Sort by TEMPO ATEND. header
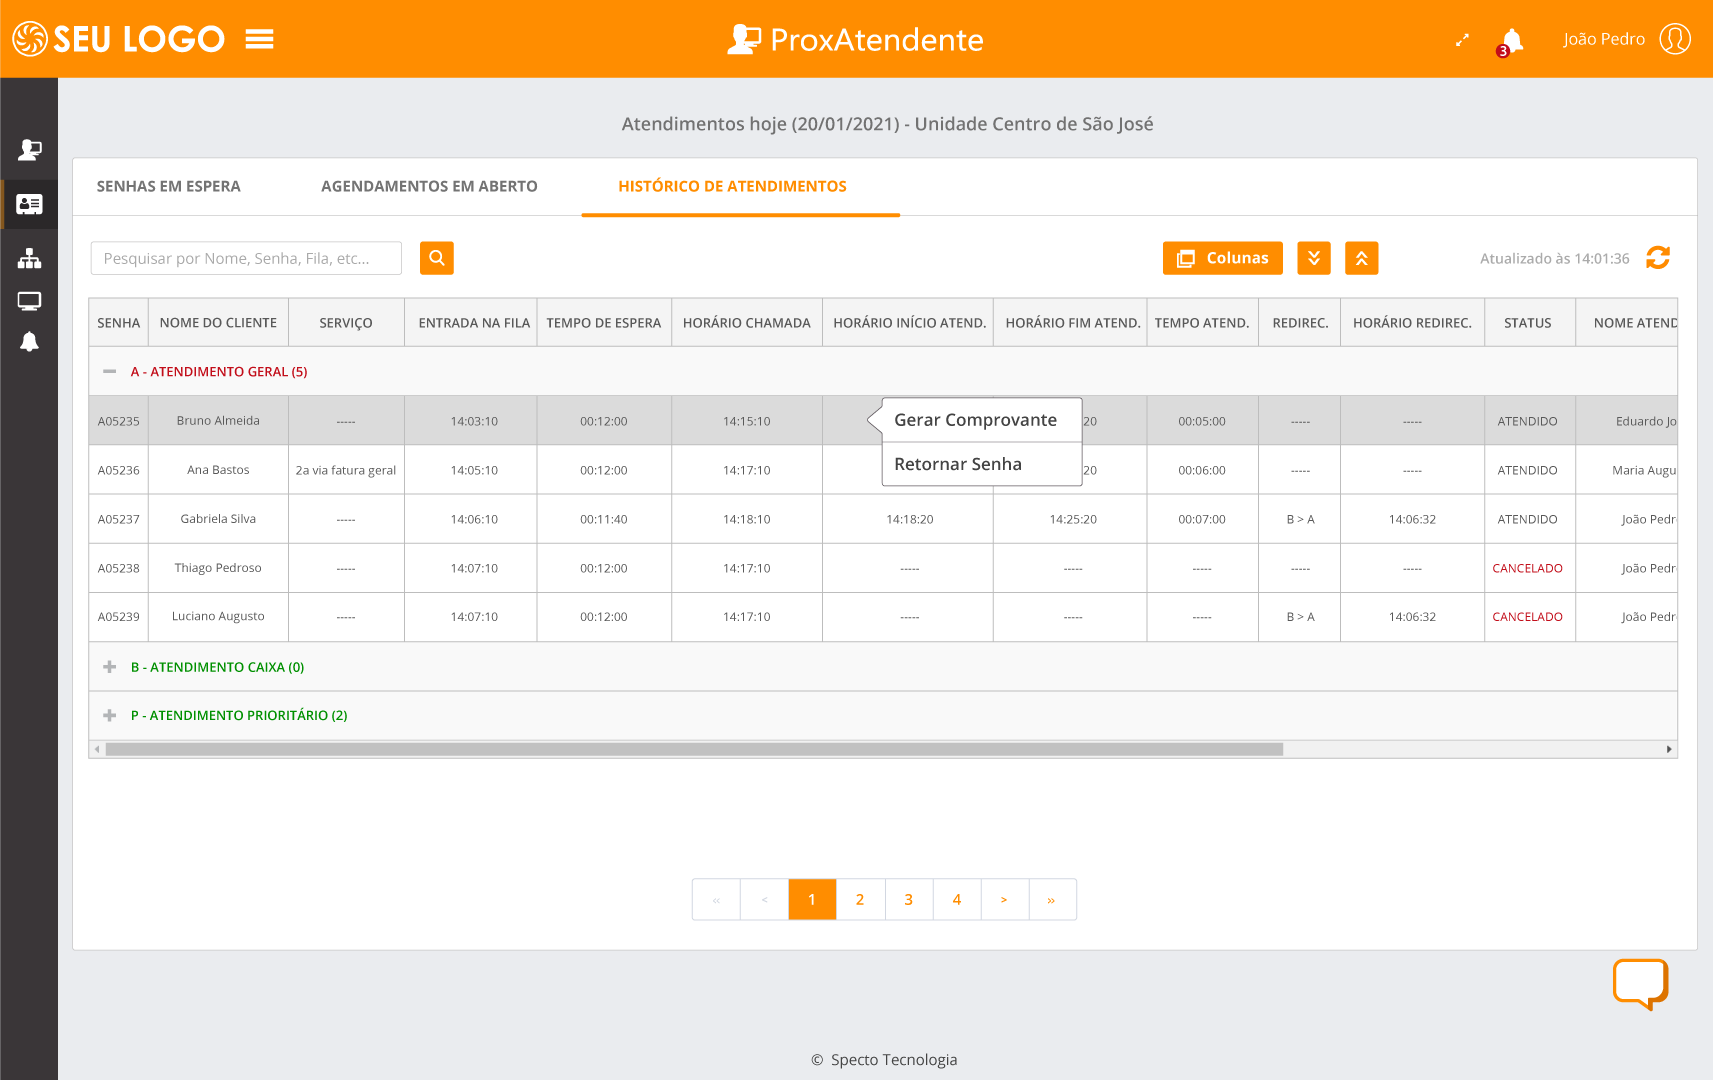Screen dimensions: 1713x1080 click(x=1202, y=323)
